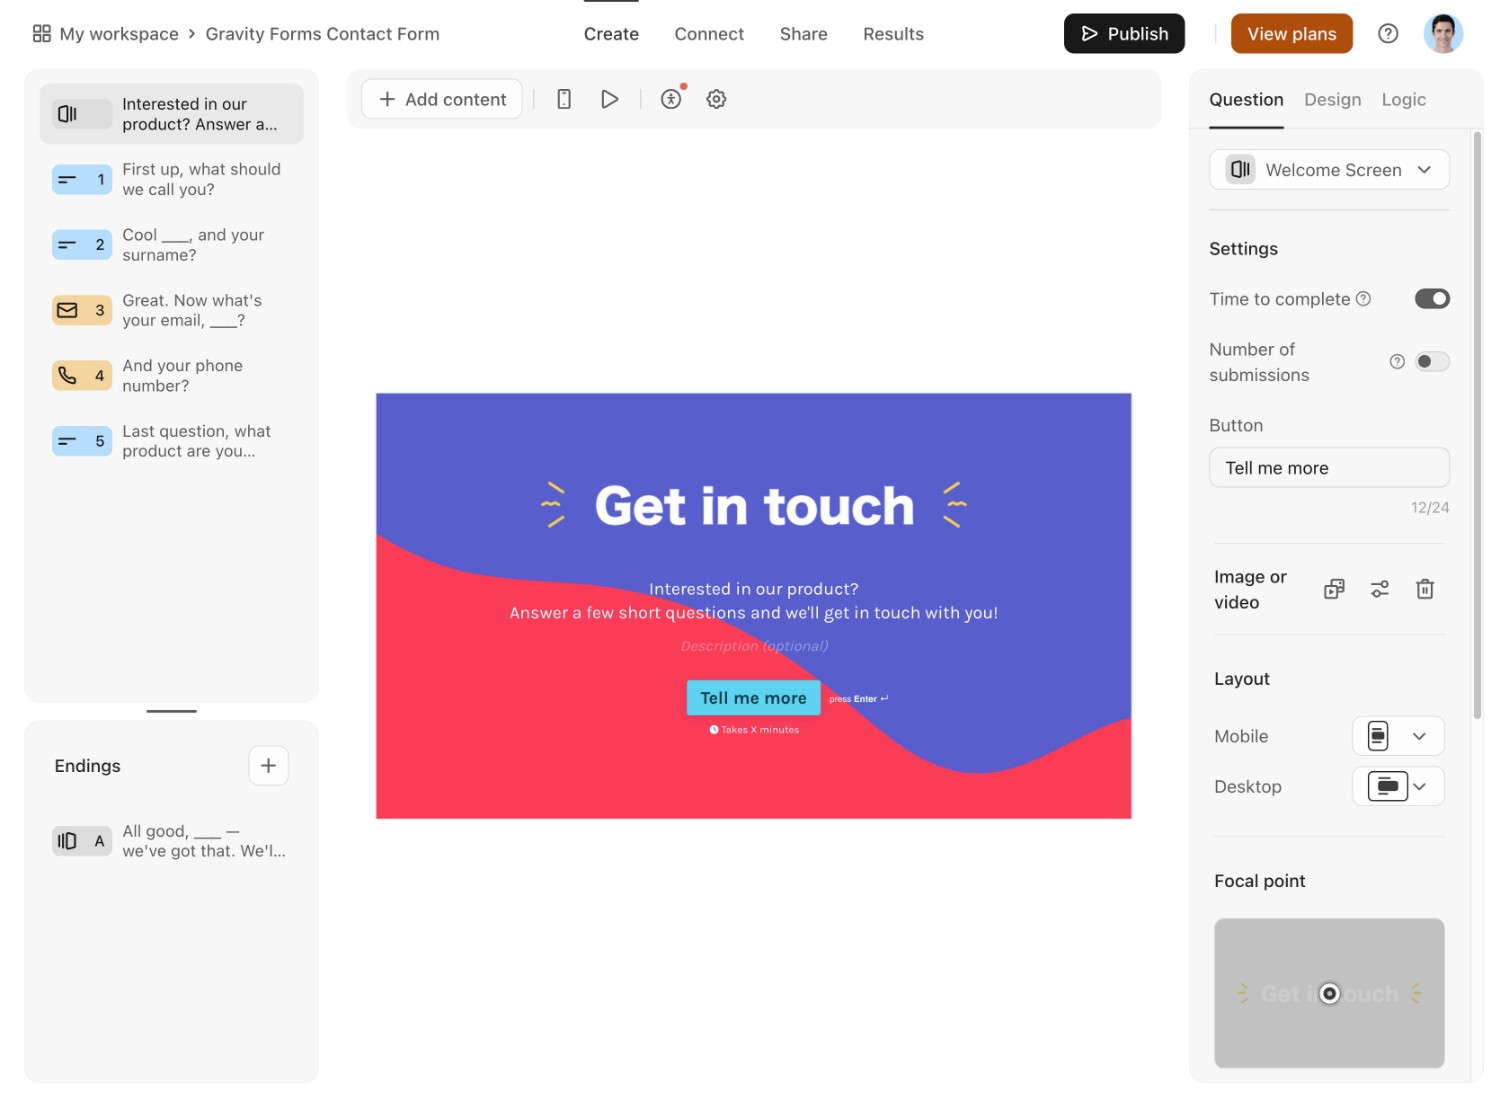Switch to the Create tab
1500x1105 pixels.
[611, 34]
